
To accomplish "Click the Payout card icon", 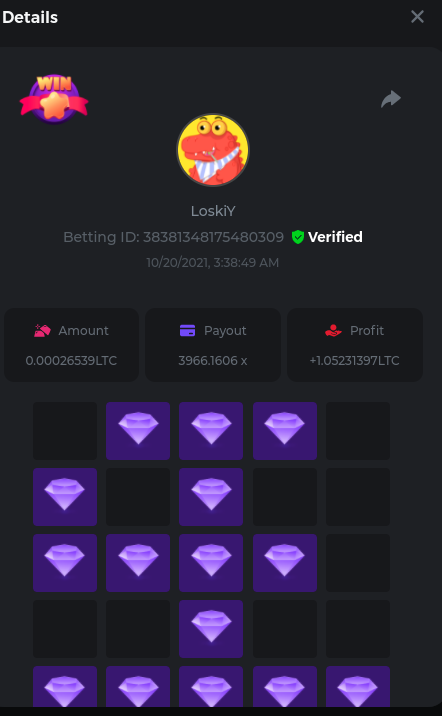I will click(188, 331).
